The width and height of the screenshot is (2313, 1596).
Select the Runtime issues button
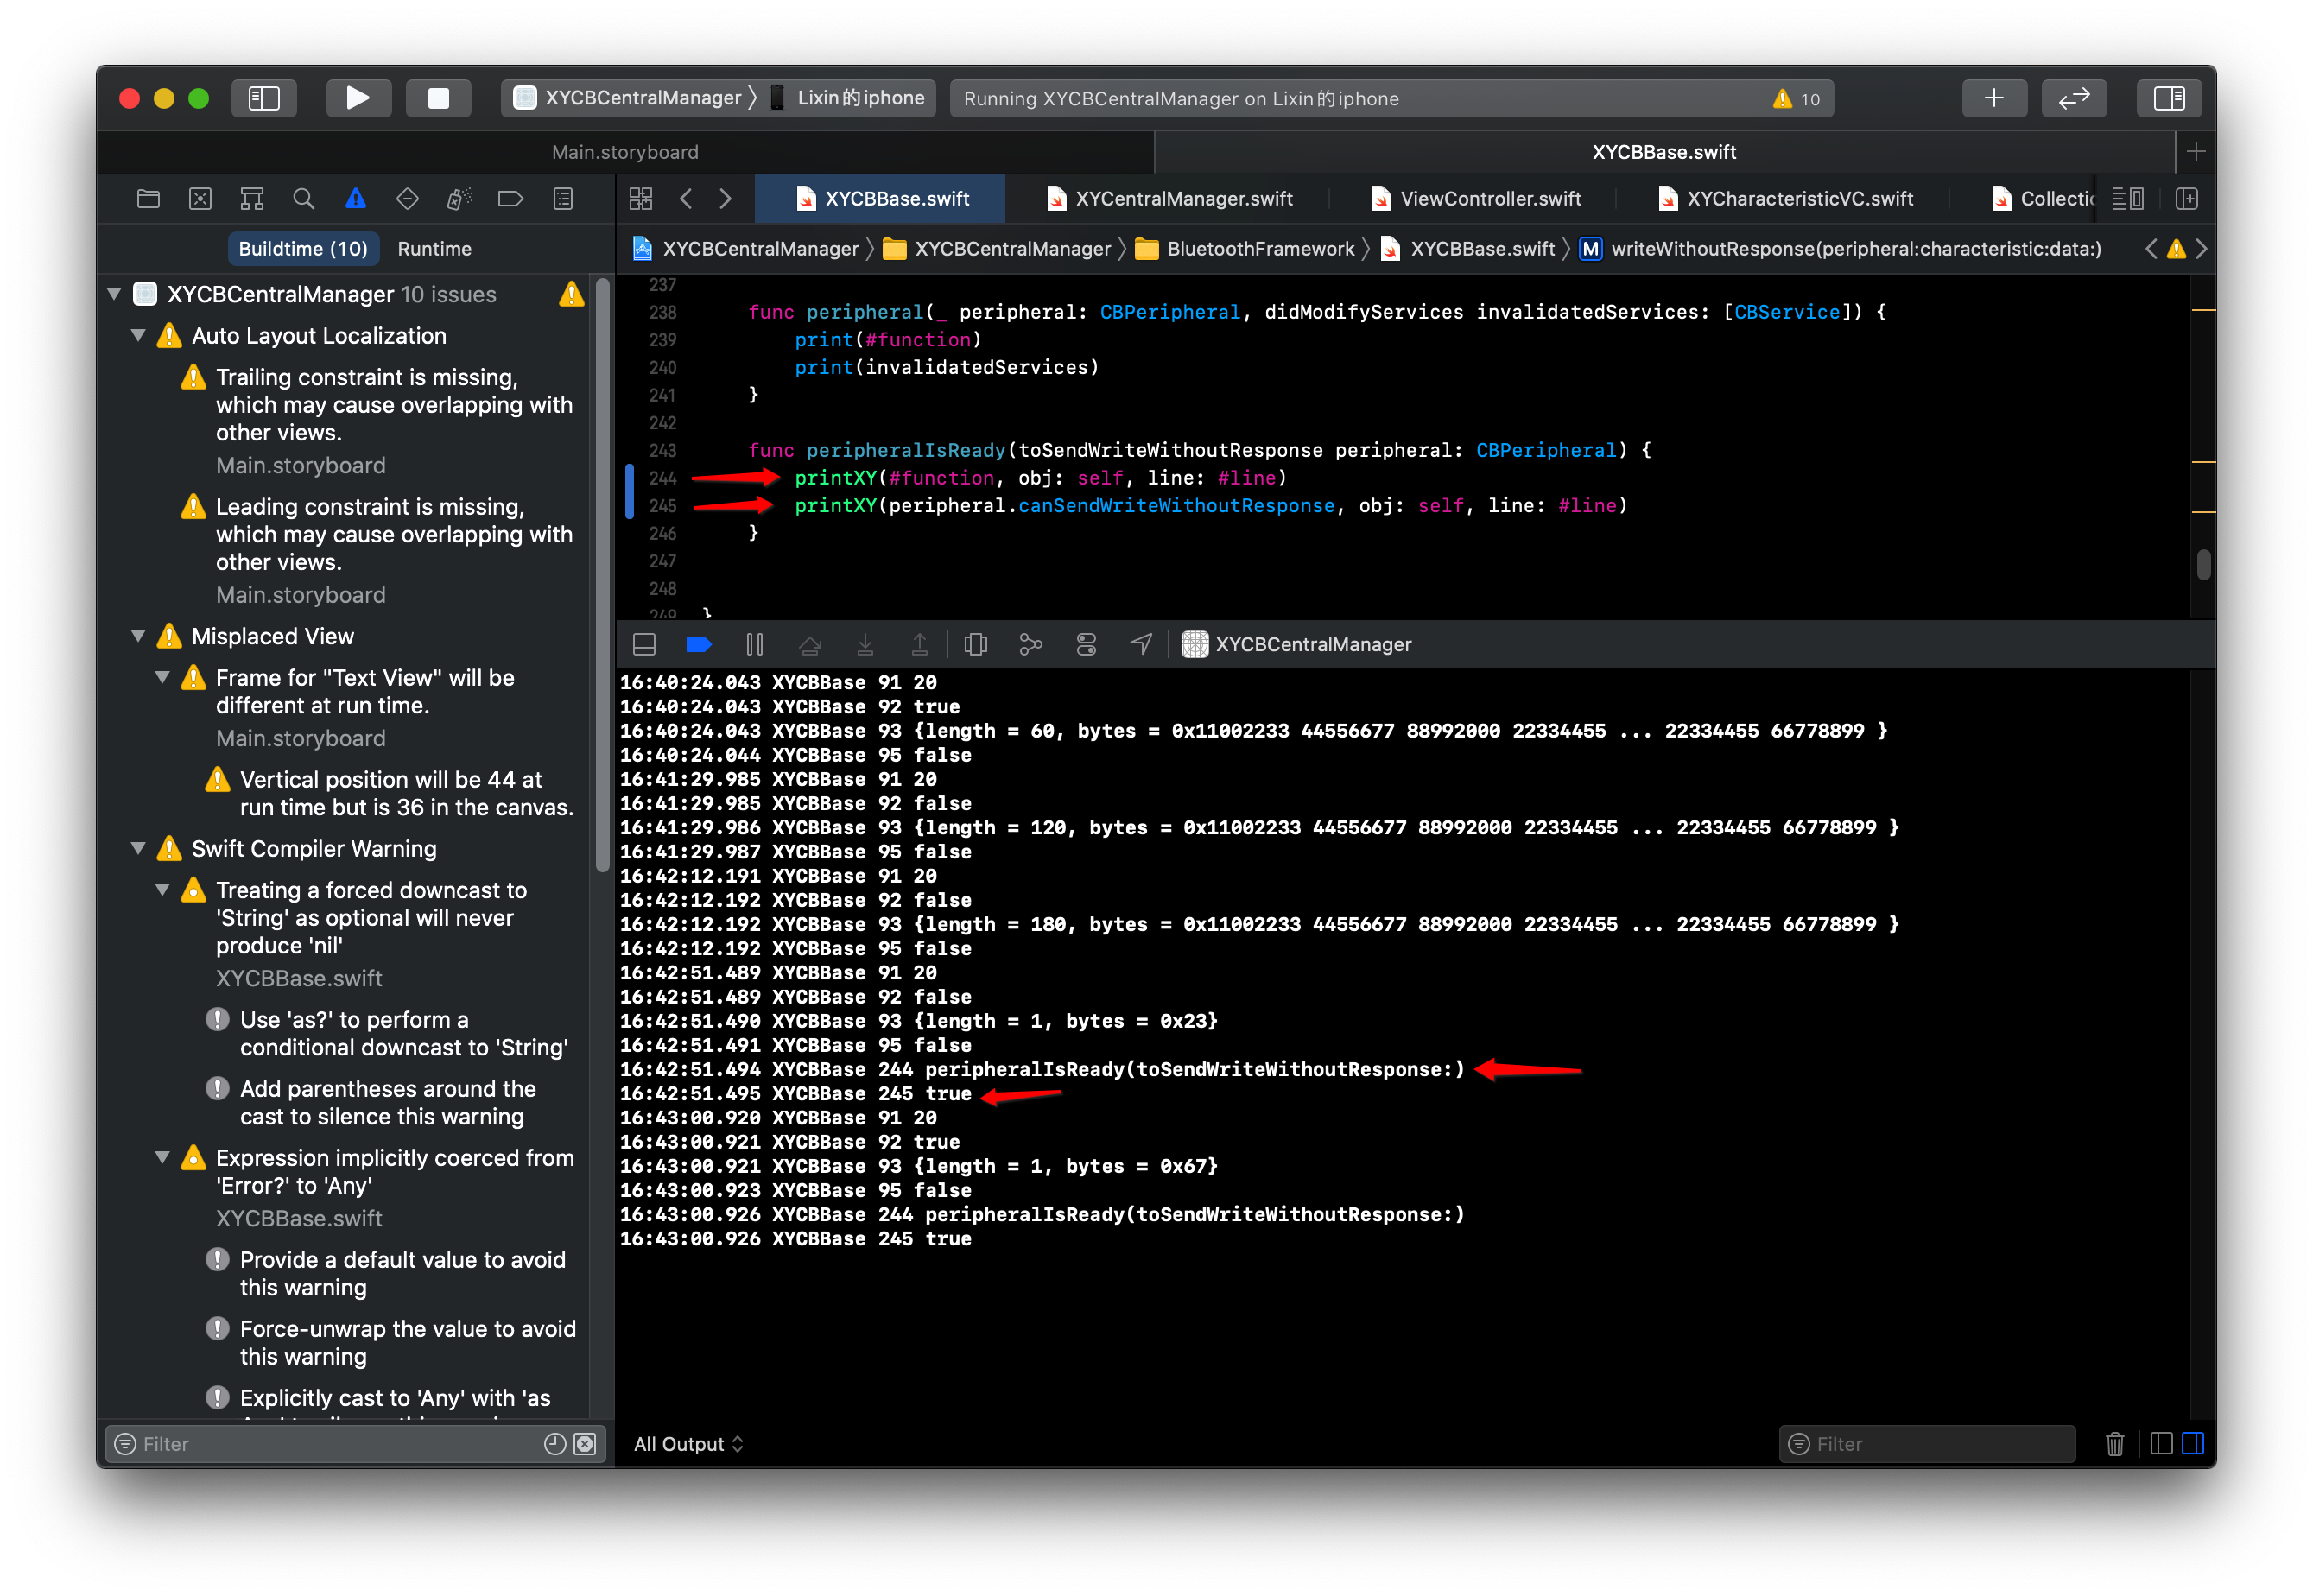click(x=434, y=249)
